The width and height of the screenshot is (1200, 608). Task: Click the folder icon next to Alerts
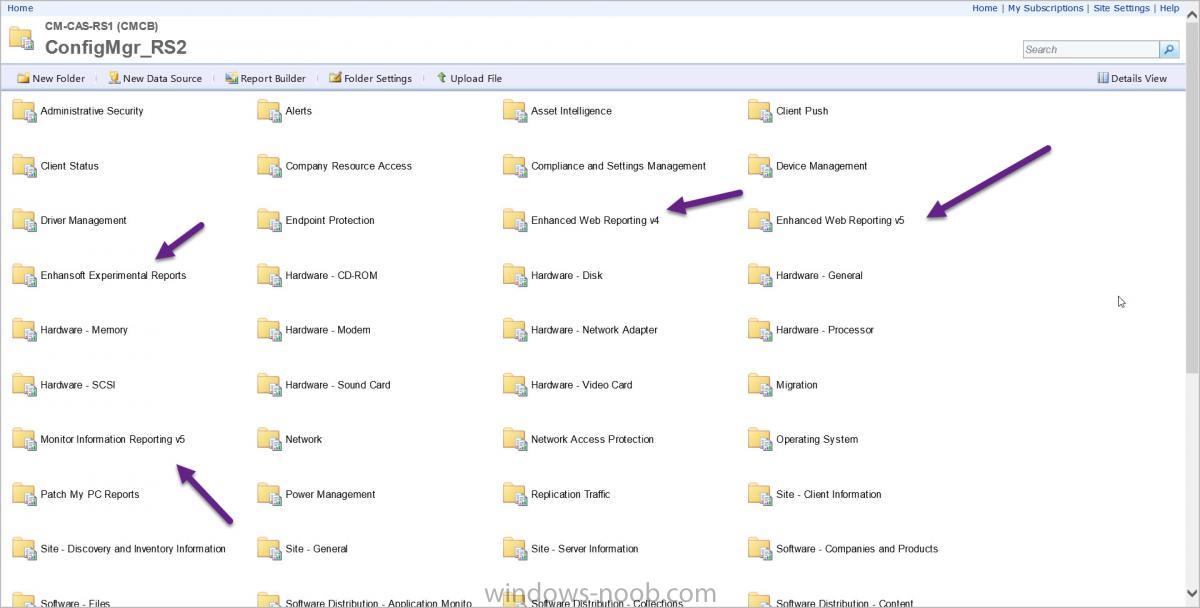coord(269,111)
